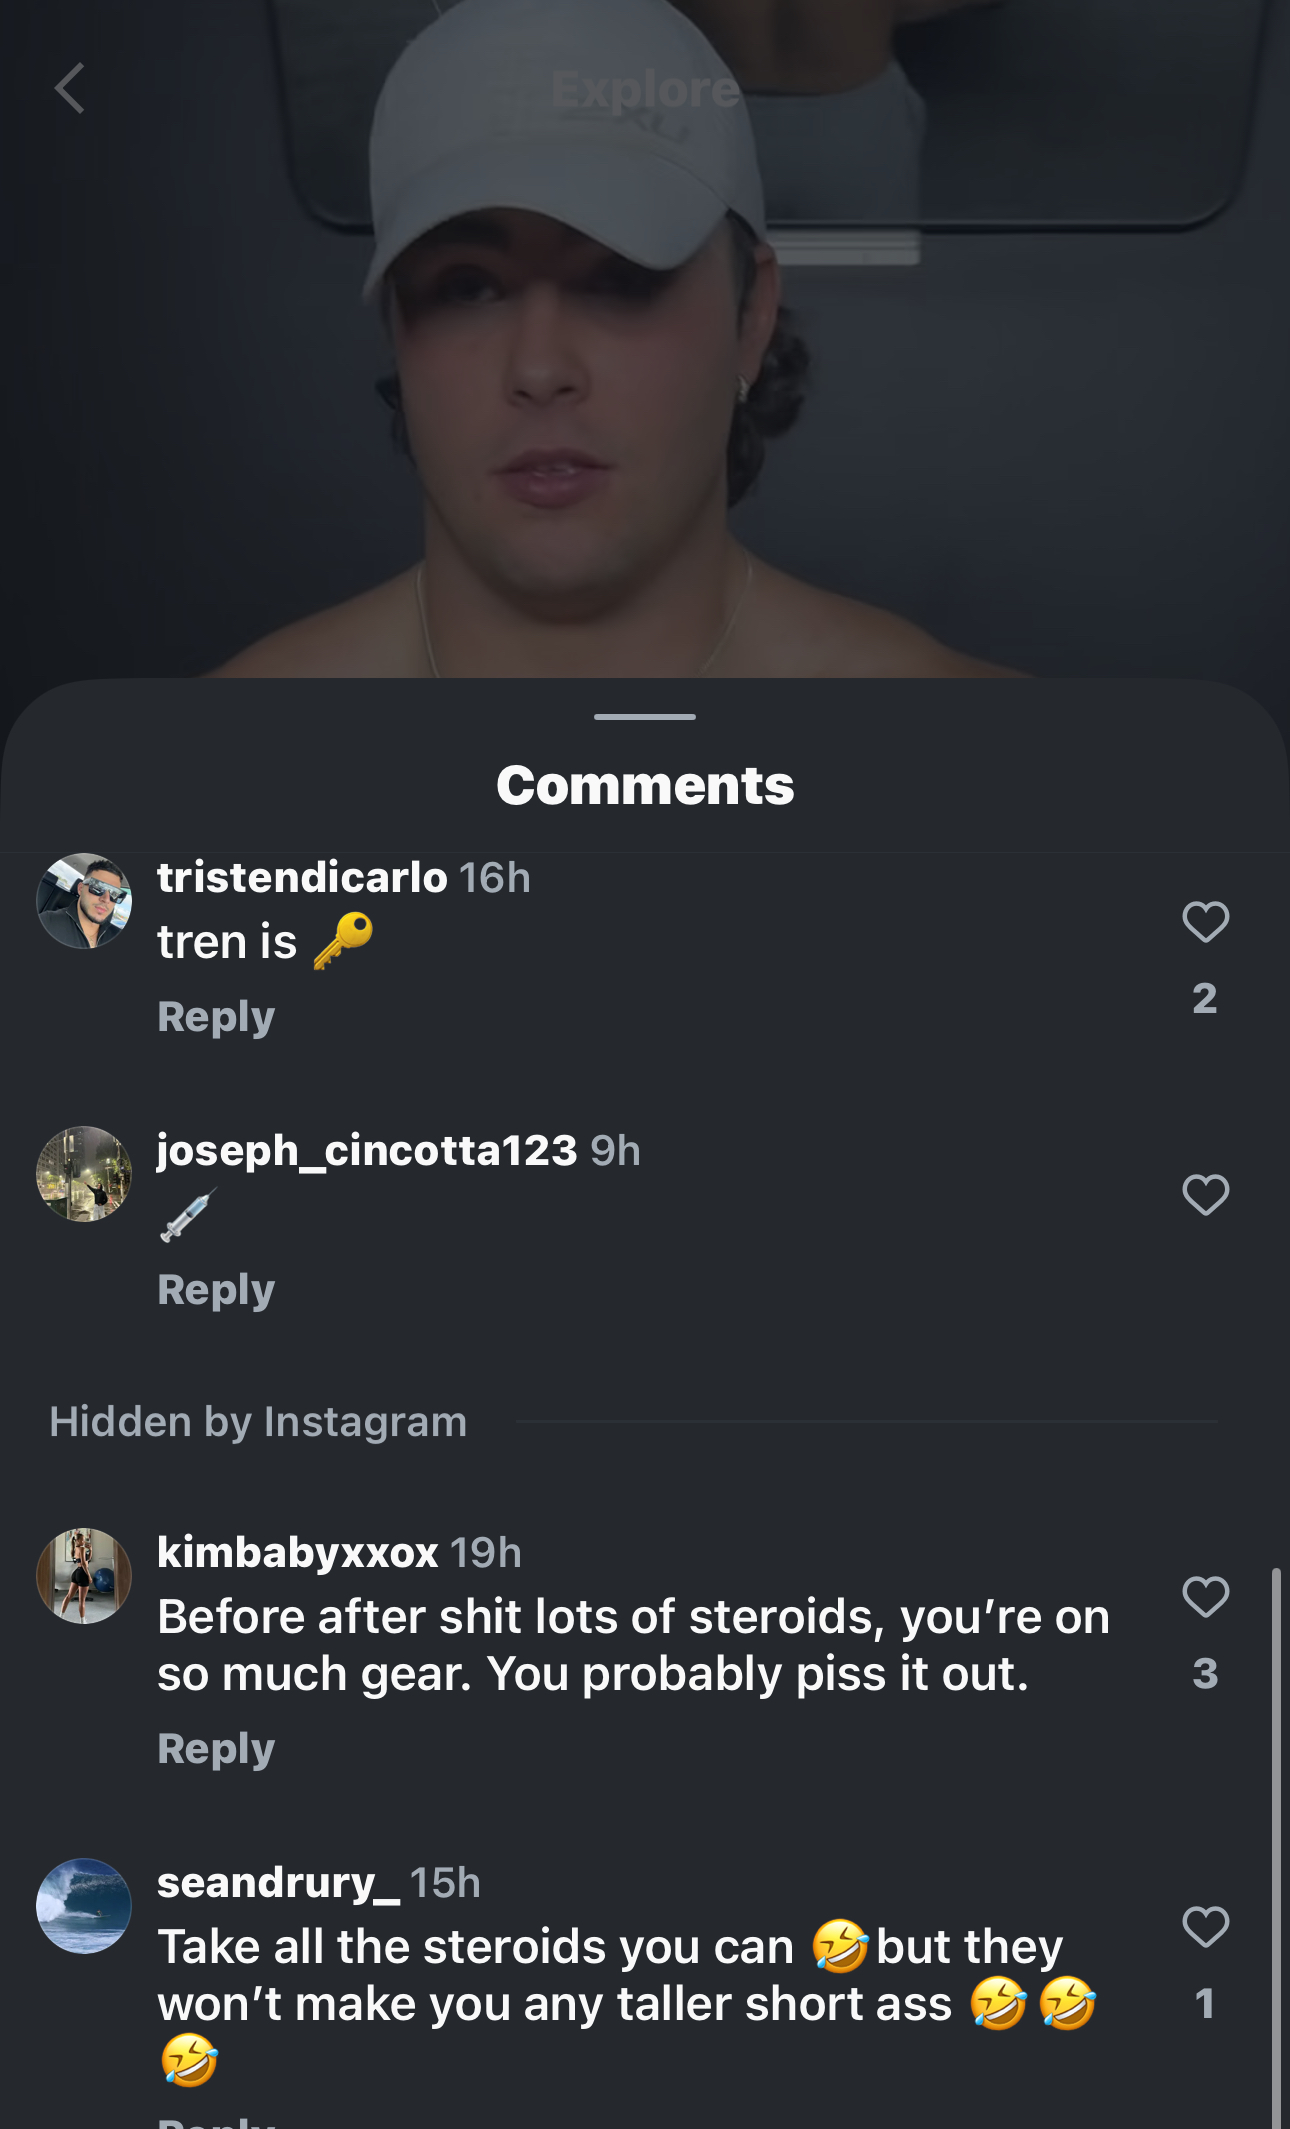Open joseph_cincotta123 username link
Viewport: 1290px width, 2129px height.
[367, 1150]
